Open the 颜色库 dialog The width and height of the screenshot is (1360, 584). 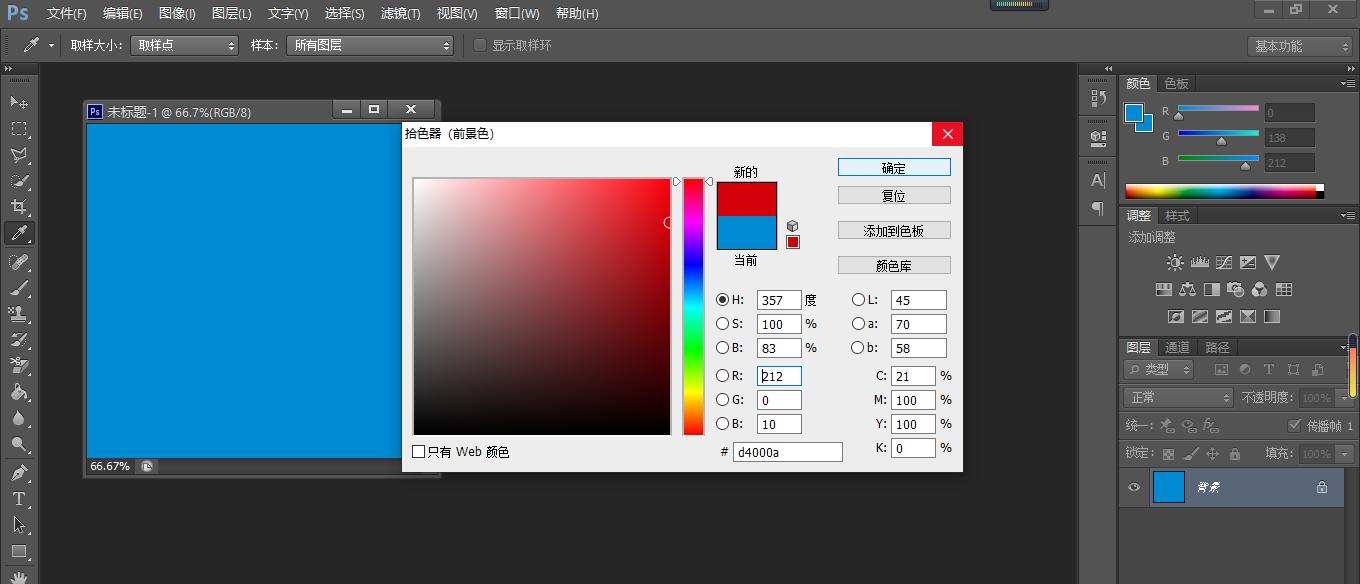(893, 264)
